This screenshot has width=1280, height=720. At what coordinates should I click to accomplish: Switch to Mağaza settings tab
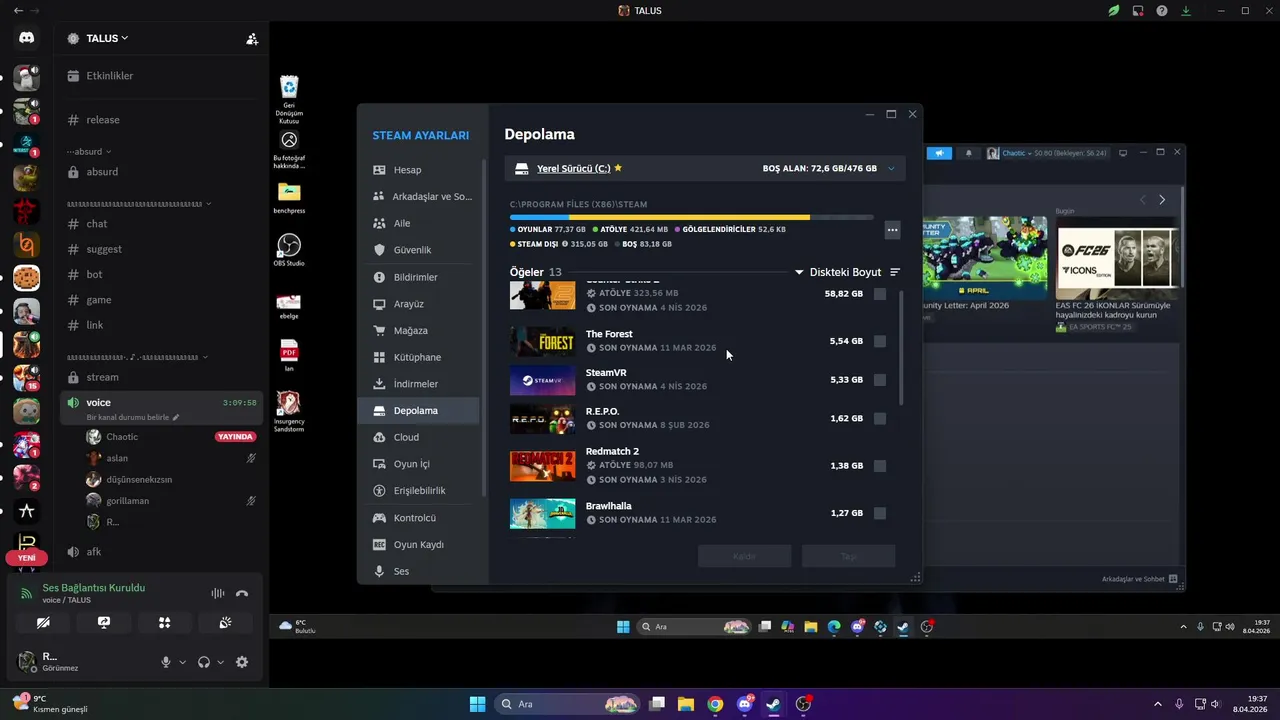coord(420,330)
